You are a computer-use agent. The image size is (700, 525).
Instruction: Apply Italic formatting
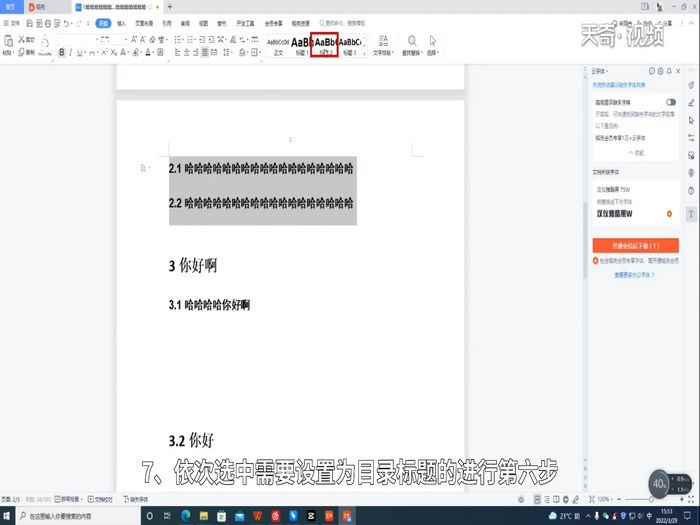pyautogui.click(x=71, y=52)
